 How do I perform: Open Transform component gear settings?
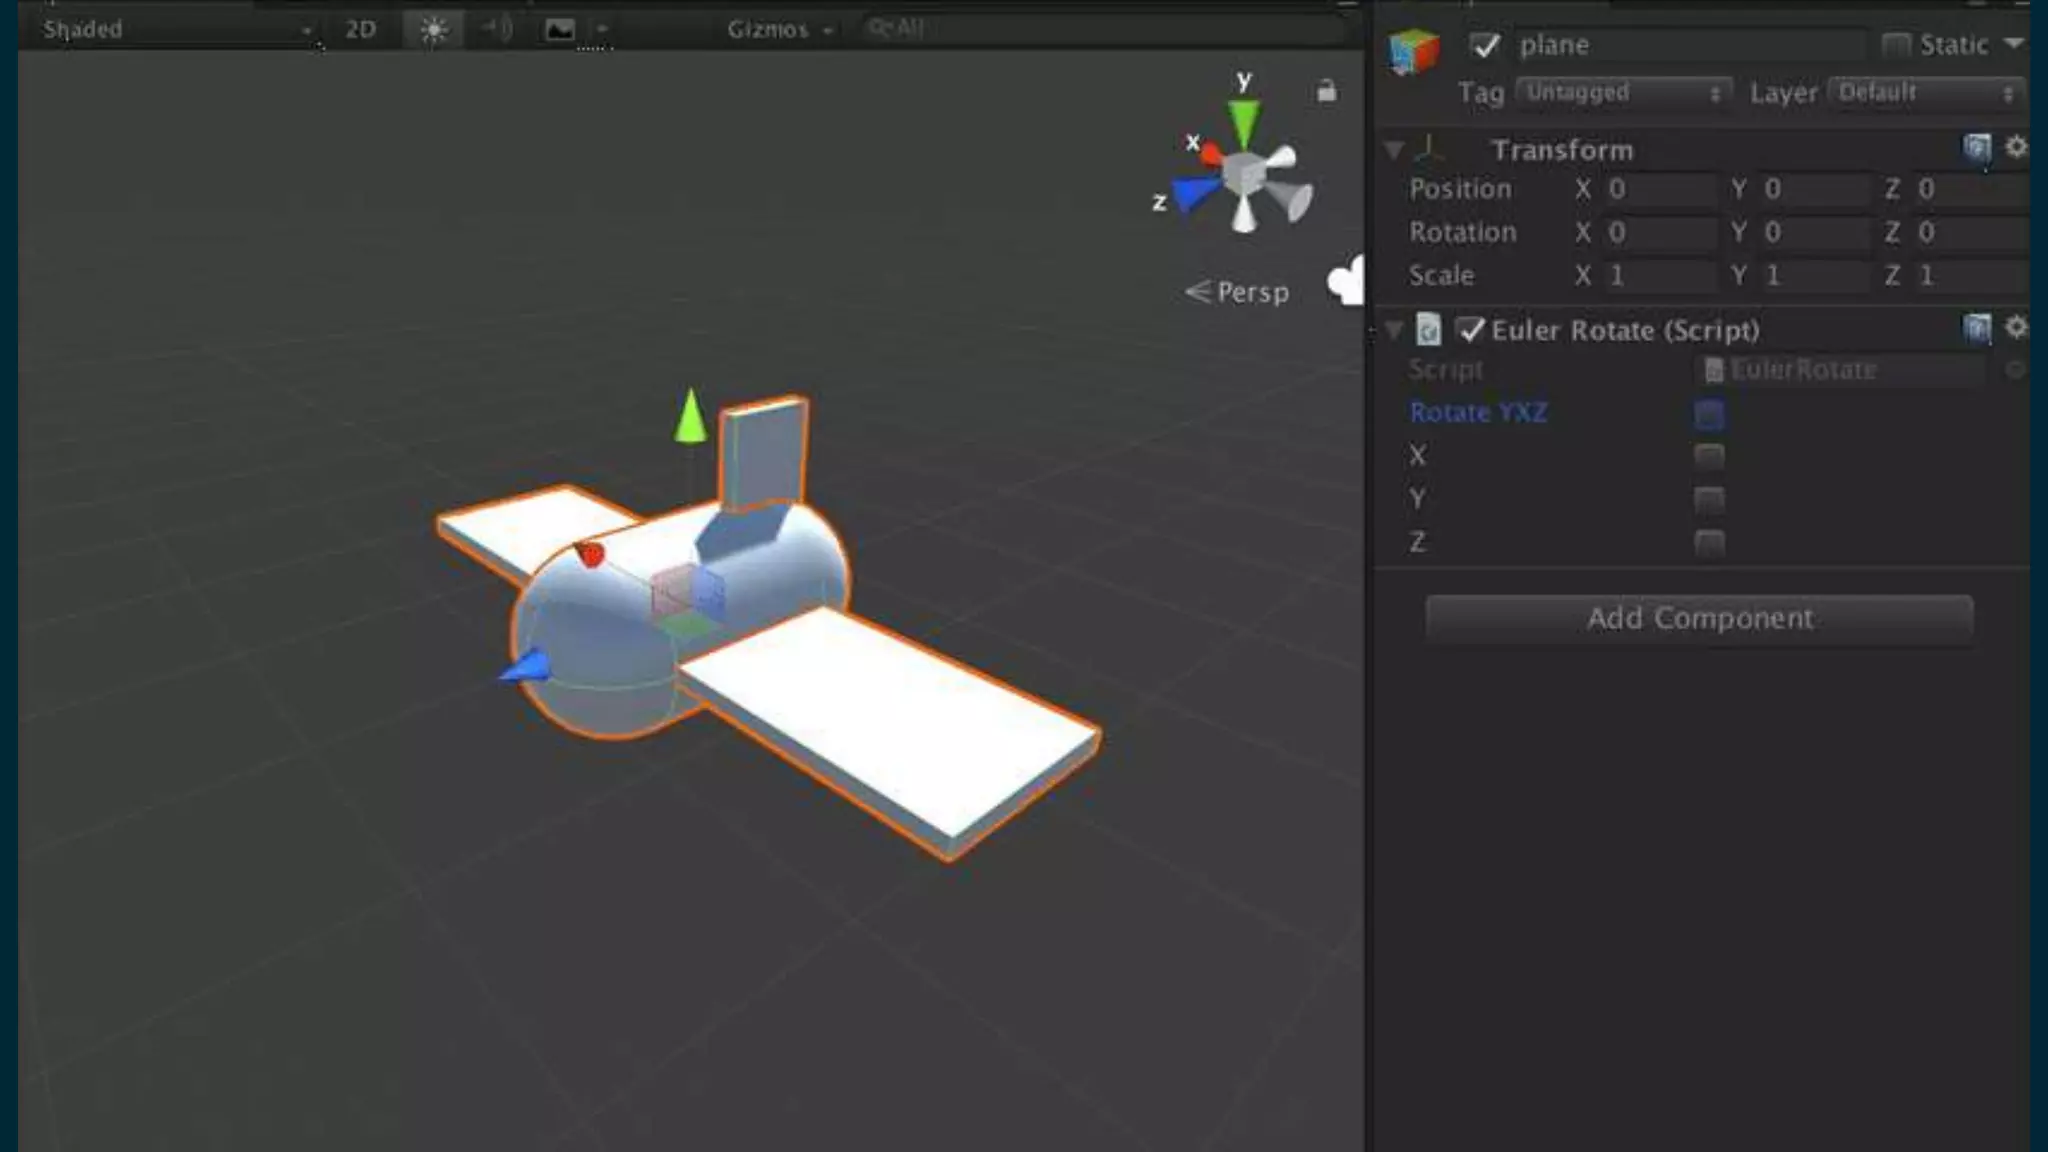tap(2016, 148)
